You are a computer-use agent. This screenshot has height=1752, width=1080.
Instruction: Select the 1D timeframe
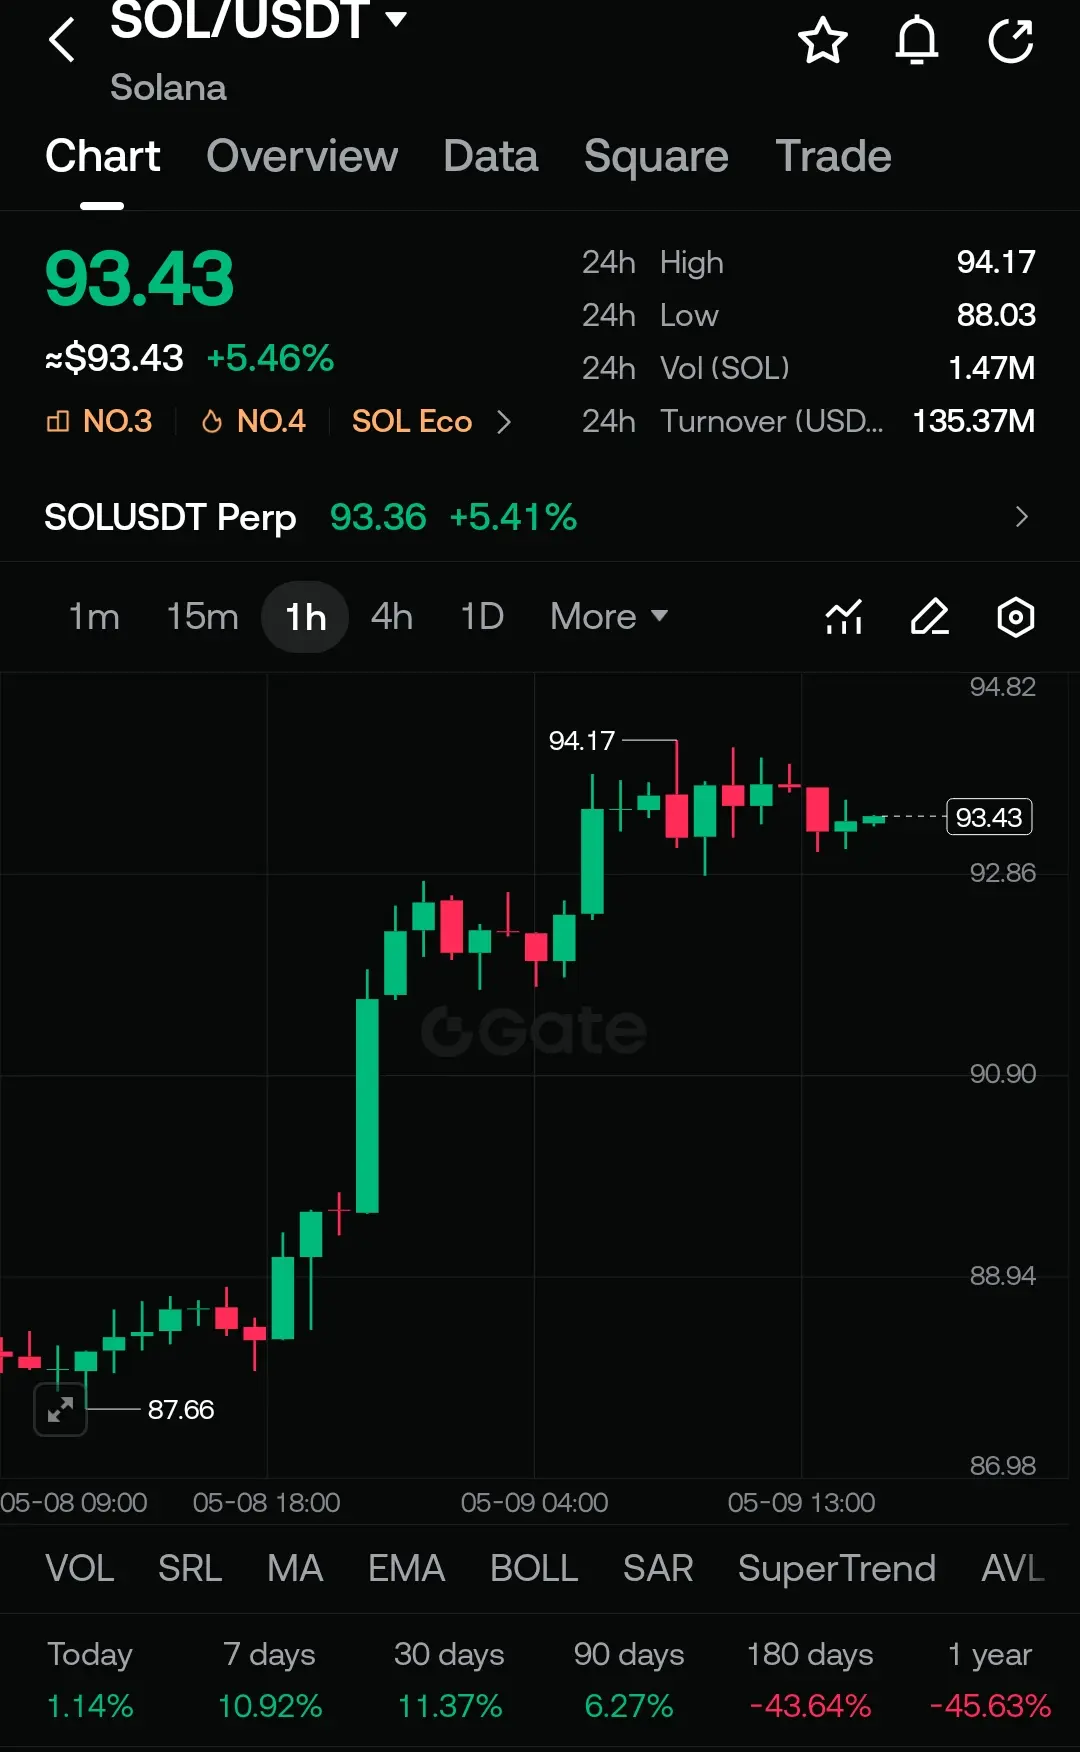click(x=482, y=617)
